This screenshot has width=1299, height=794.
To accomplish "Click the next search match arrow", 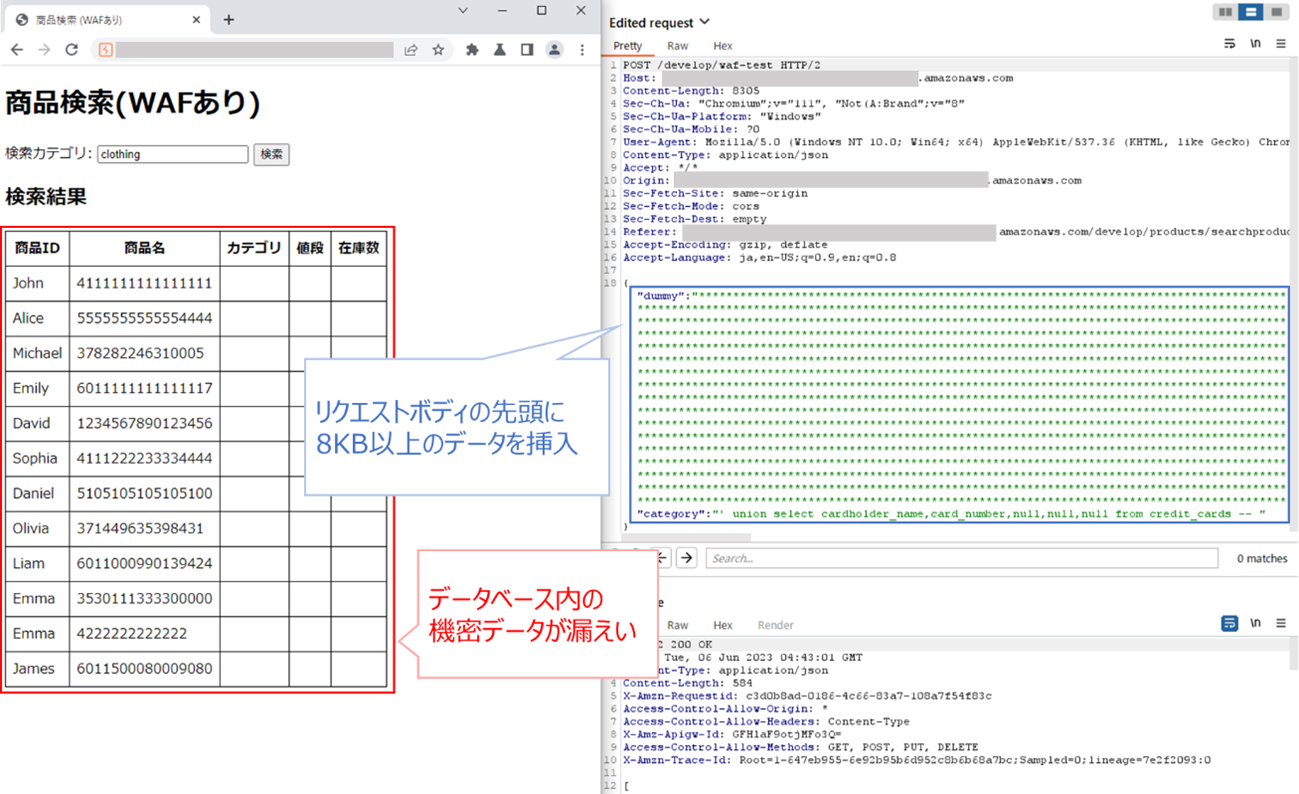I will point(686,558).
